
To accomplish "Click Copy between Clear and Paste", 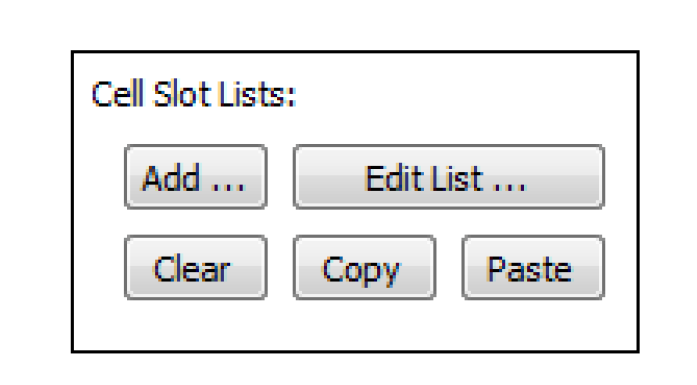I will point(364,268).
